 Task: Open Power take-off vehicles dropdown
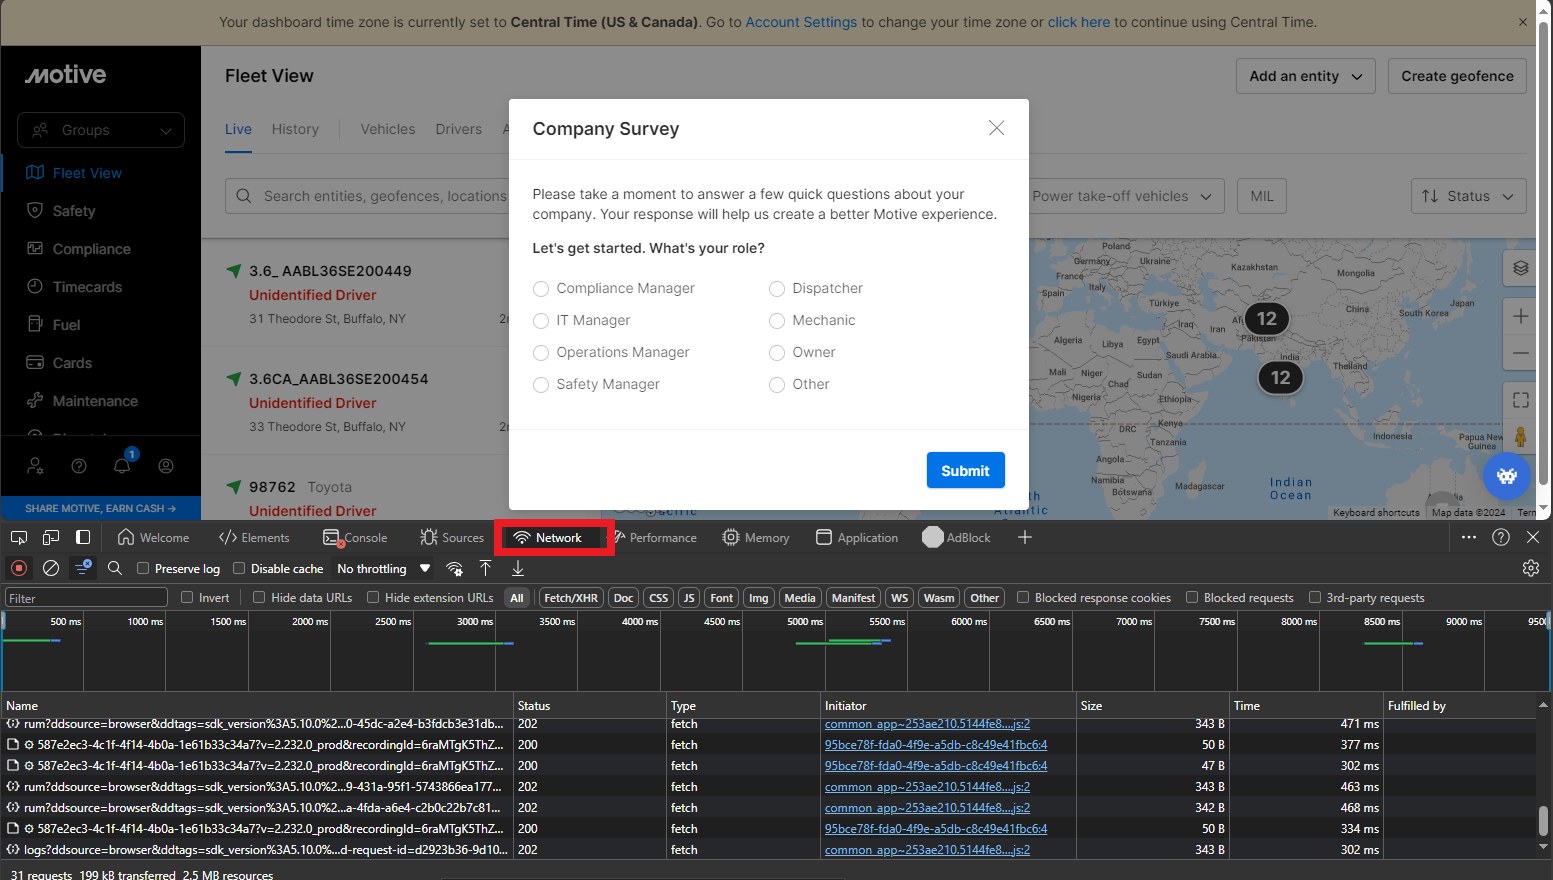(1124, 196)
